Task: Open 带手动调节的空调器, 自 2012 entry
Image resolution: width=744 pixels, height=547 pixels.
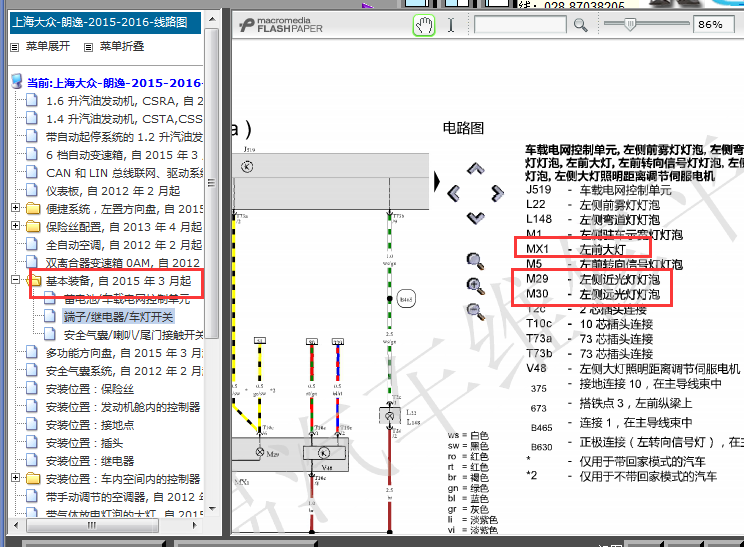Action: coord(124,498)
